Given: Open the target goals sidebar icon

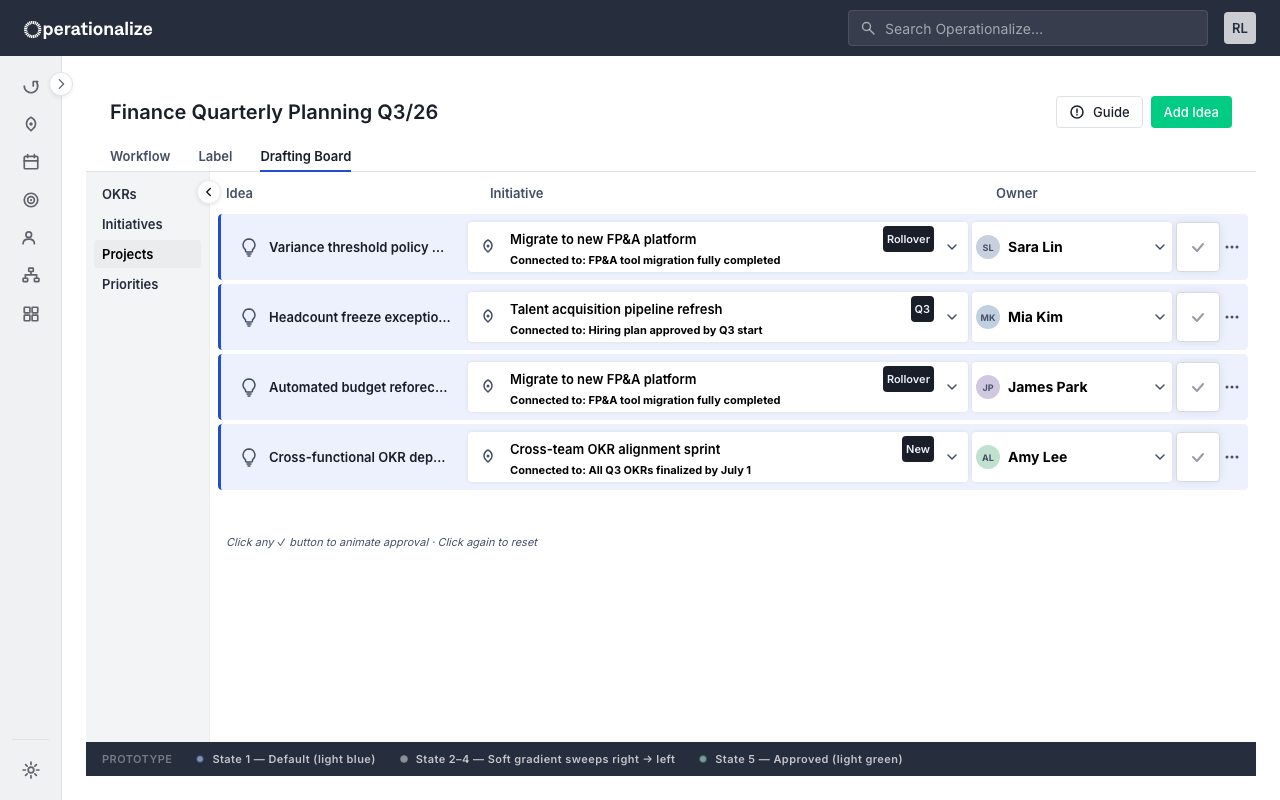Looking at the screenshot, I should [31, 200].
